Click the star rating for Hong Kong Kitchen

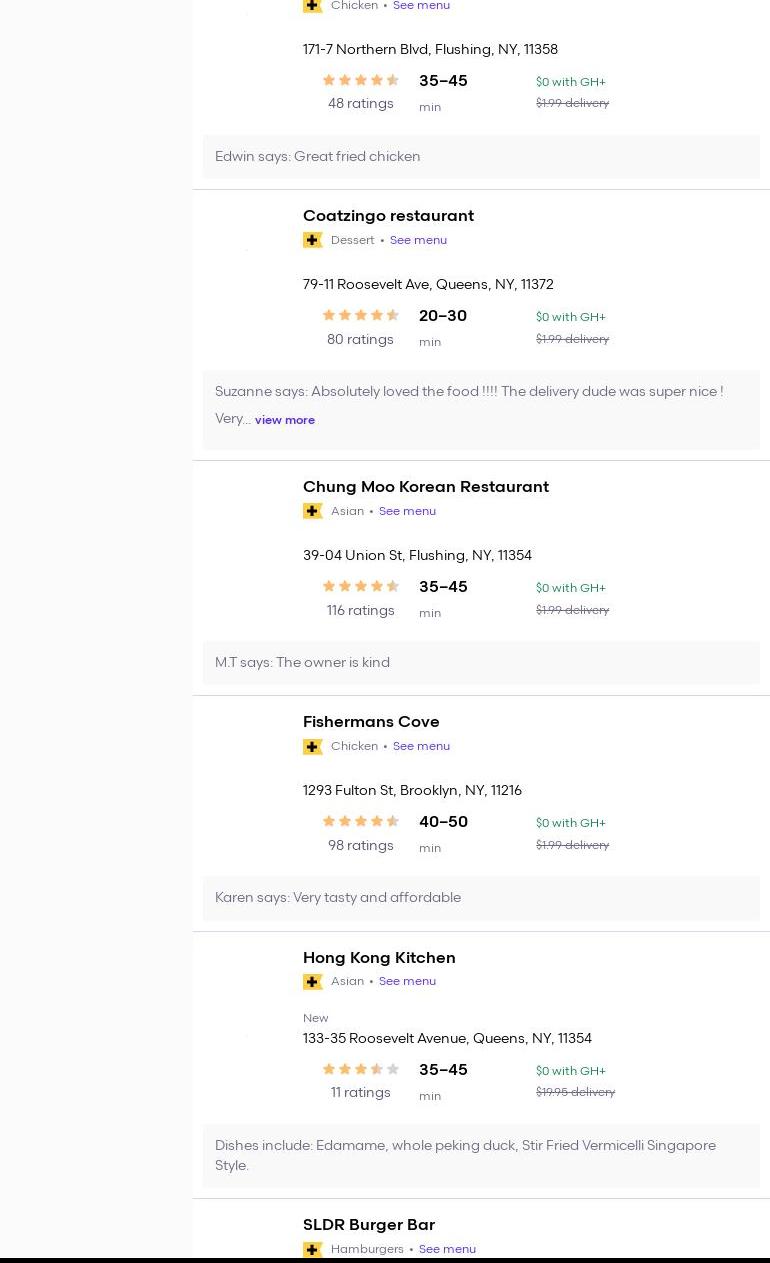point(361,1070)
